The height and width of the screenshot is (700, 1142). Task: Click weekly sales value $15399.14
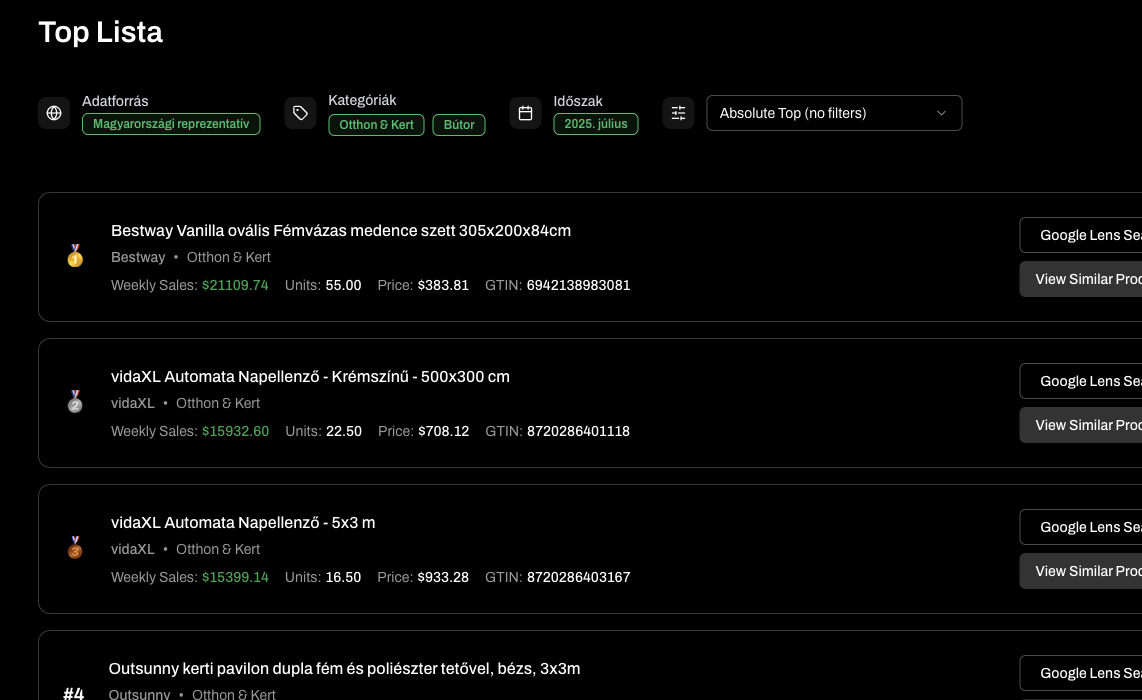pos(235,577)
